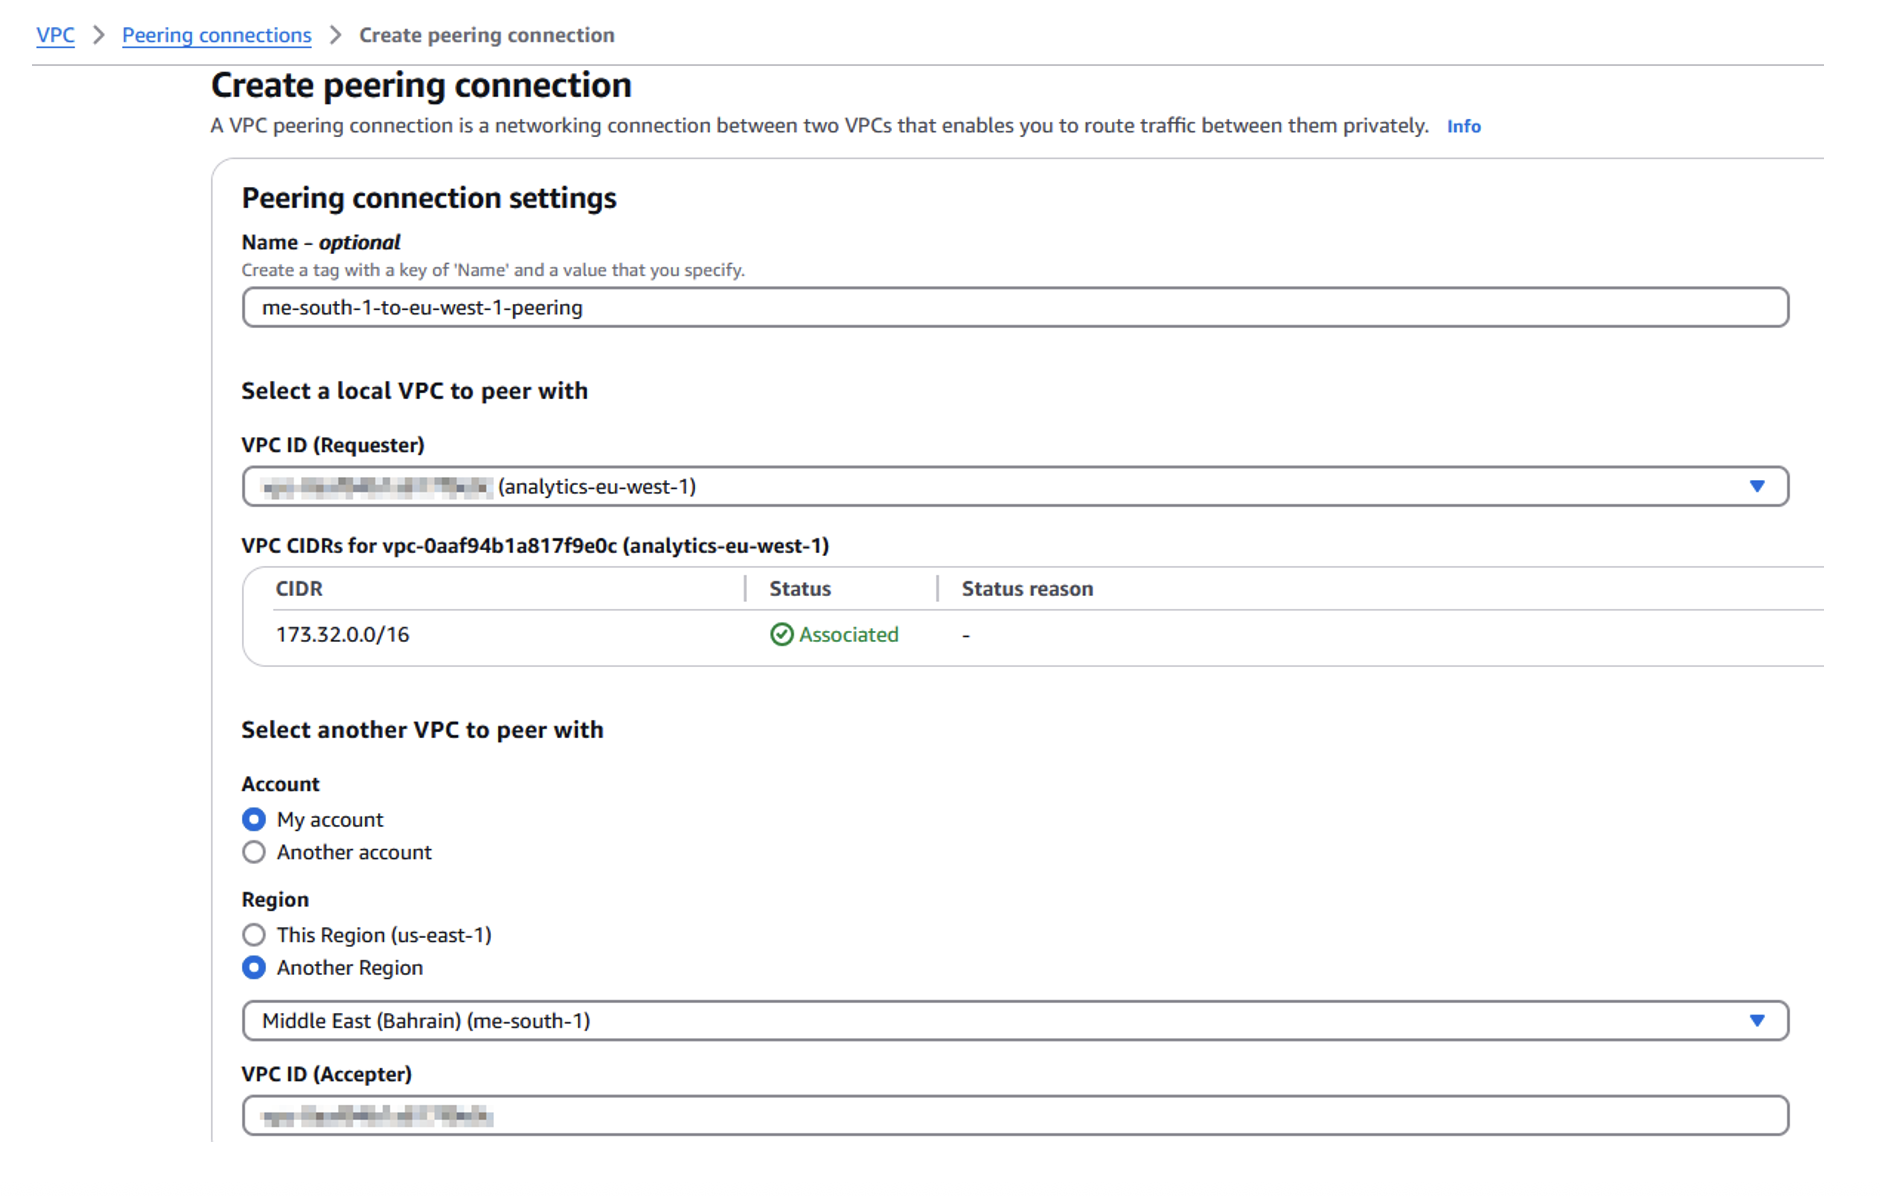The image size is (1880, 1196).
Task: Click the green Associated checkmark icon
Action: [782, 635]
